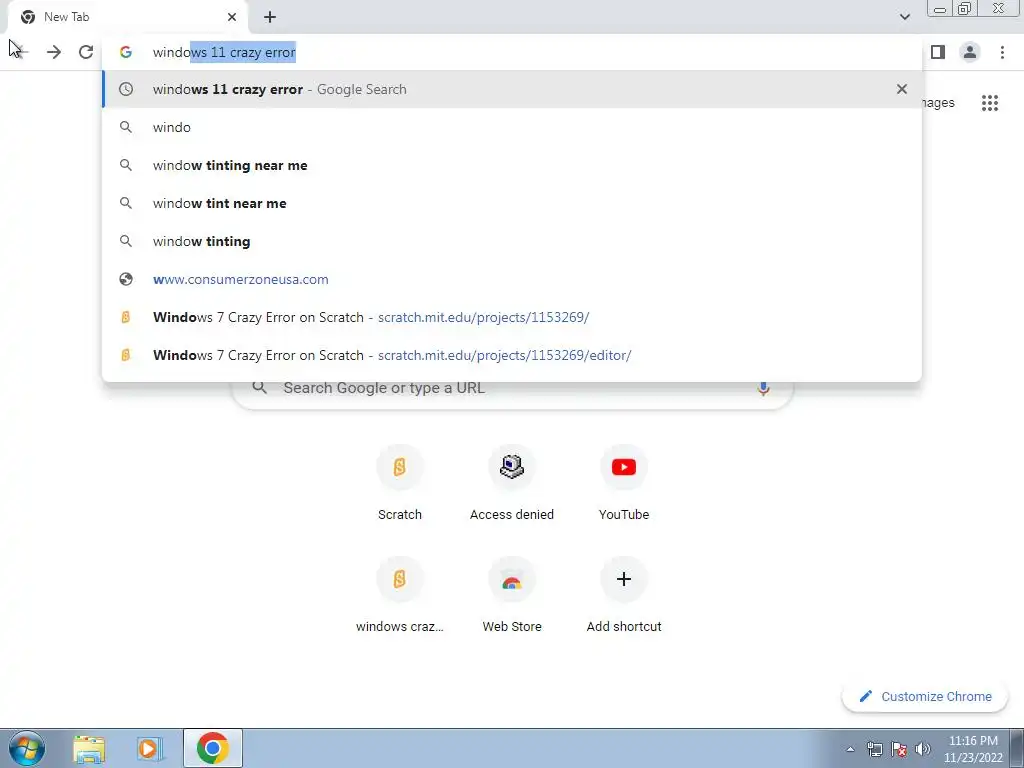Open the taskbar clock 11:16 PM
1024x768 pixels.
[973, 749]
